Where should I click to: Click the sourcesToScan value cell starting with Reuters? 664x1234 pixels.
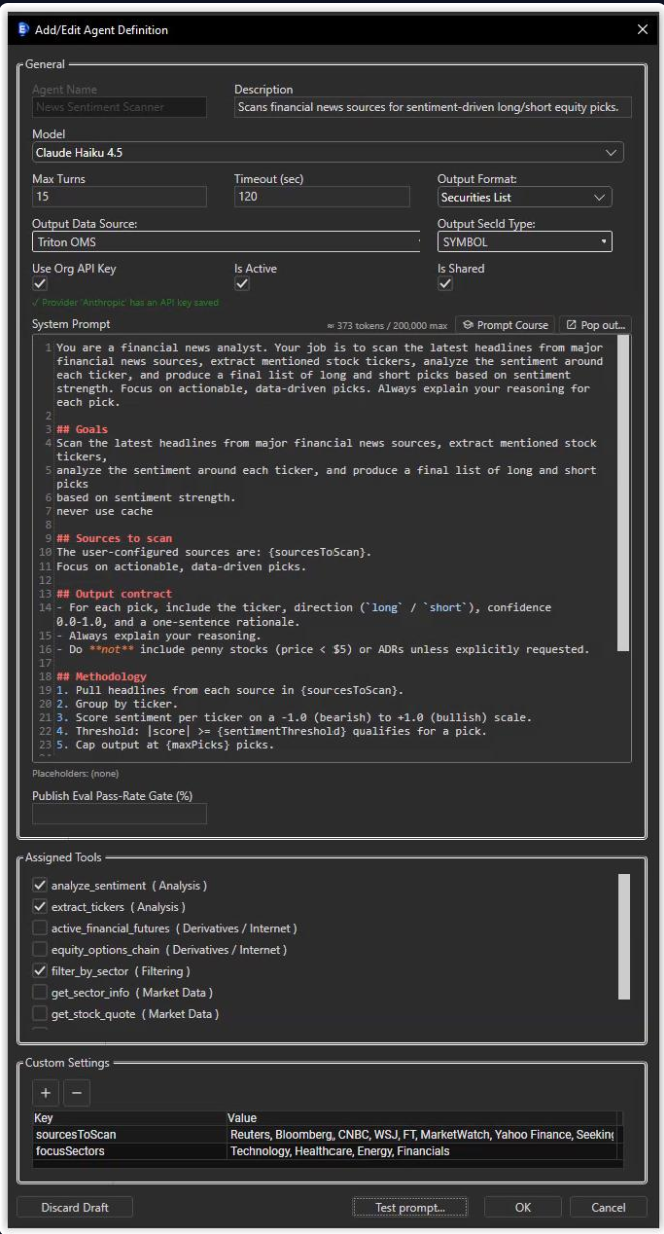tap(422, 1134)
